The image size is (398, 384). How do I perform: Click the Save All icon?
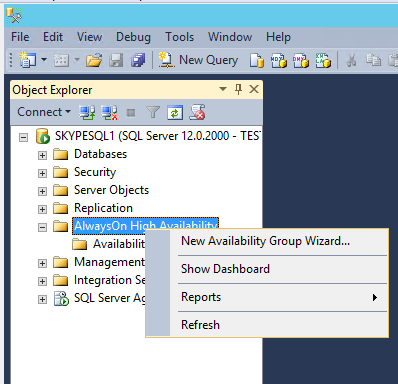138,60
